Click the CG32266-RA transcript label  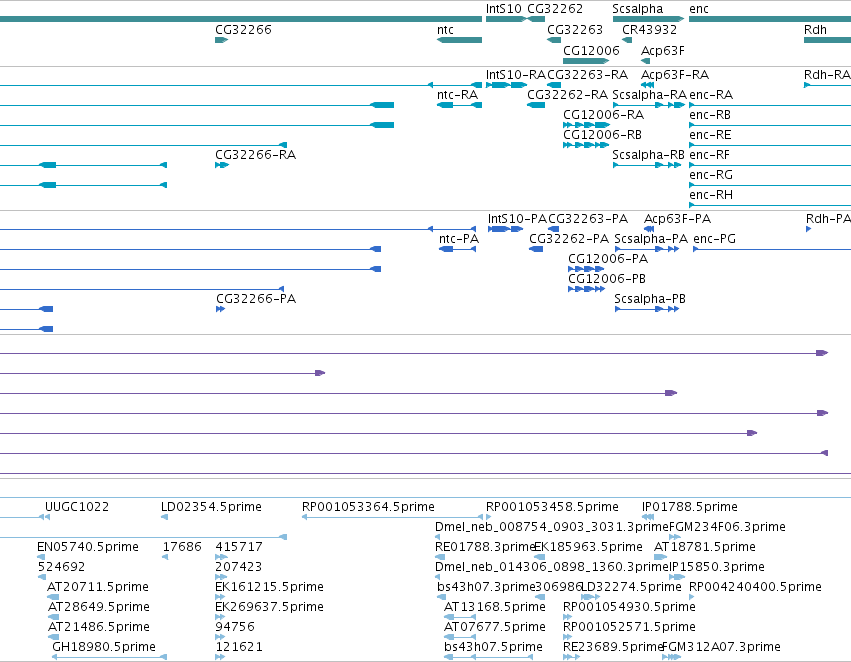[256, 155]
